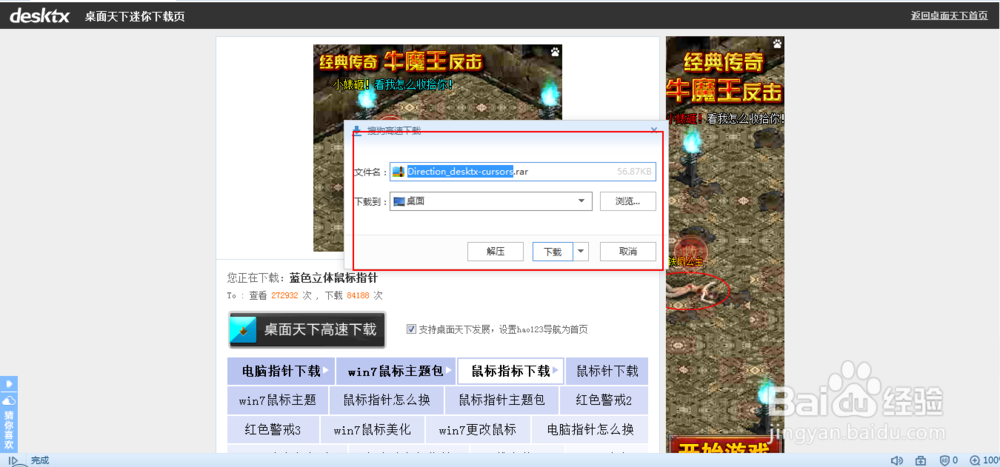
Task: Open the 鼠标指针主题包 link
Action: (x=503, y=401)
